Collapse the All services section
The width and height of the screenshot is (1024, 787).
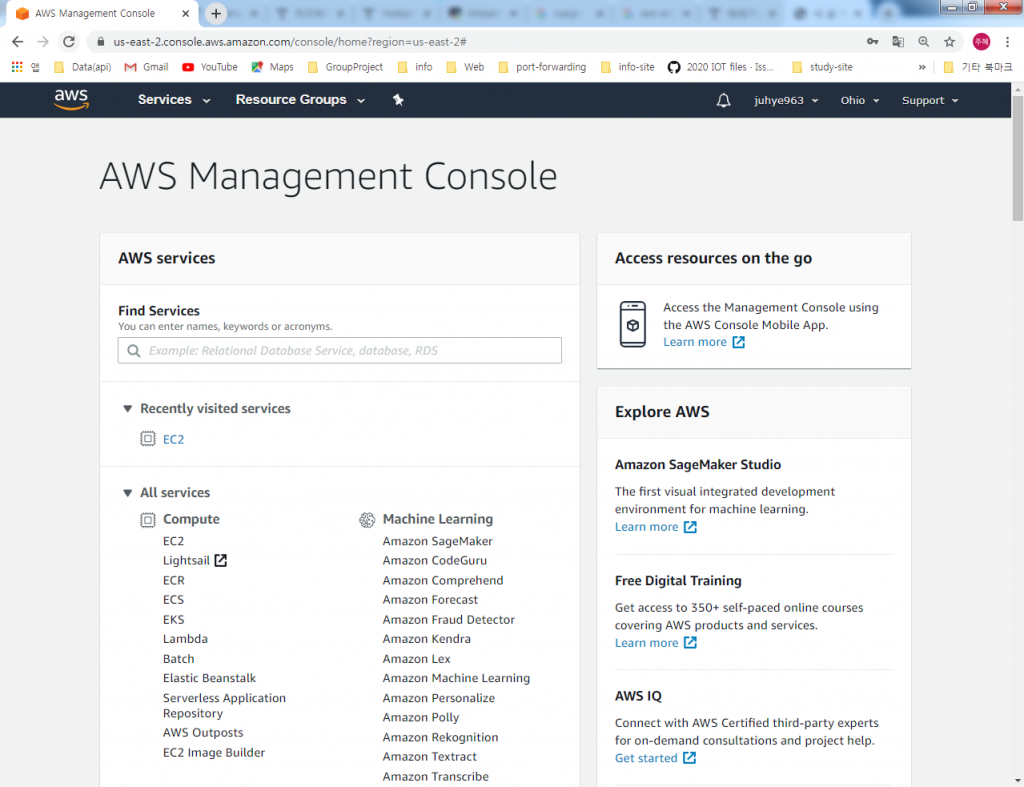[x=127, y=493]
